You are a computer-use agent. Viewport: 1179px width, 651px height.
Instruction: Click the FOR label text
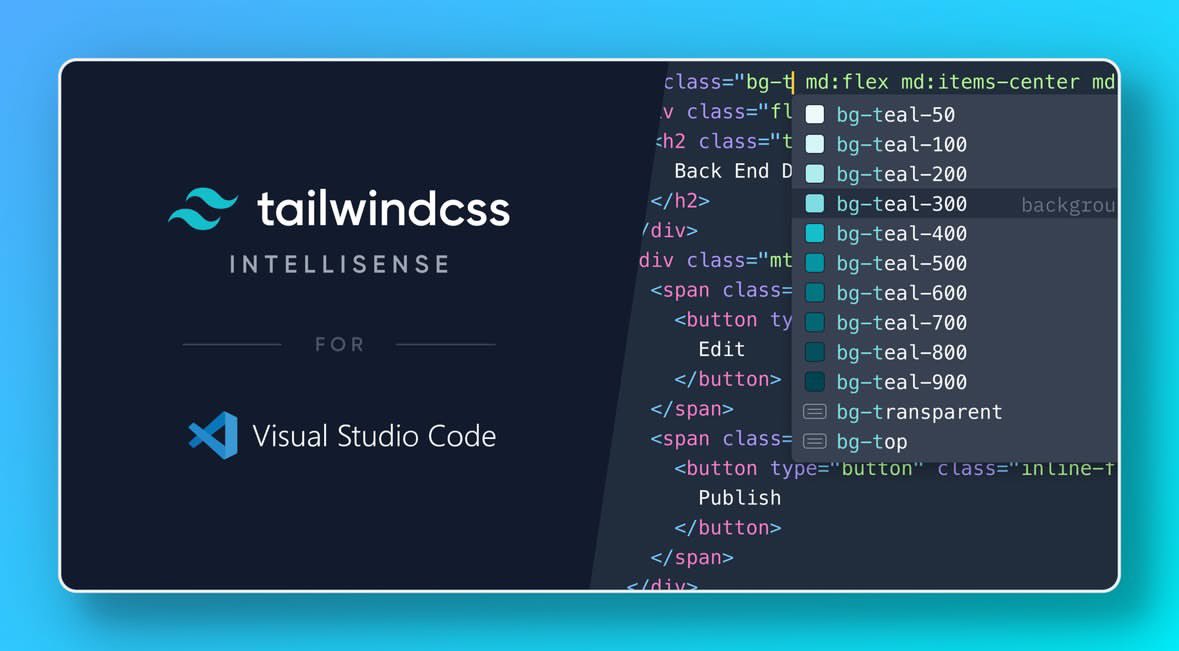point(340,344)
